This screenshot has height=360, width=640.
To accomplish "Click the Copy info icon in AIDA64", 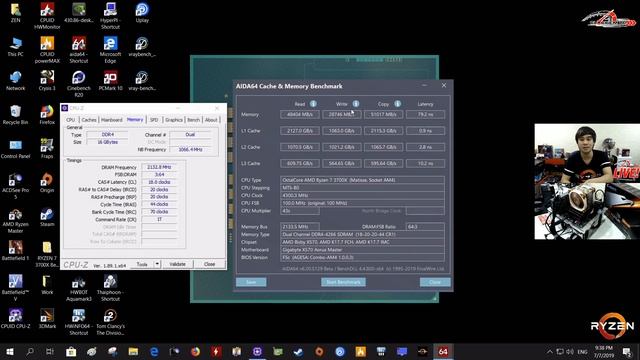I will [398, 104].
